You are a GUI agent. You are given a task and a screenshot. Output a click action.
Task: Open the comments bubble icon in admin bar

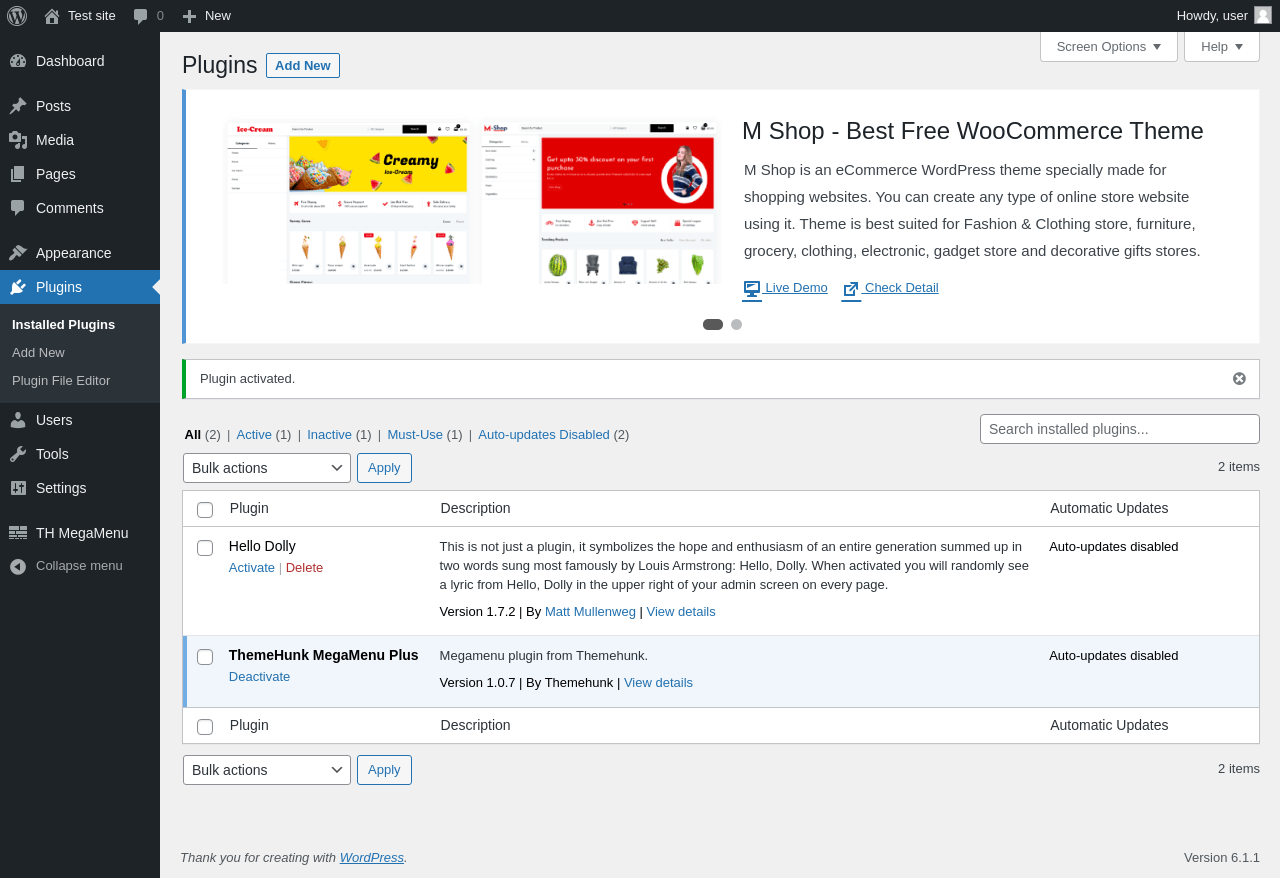[141, 16]
